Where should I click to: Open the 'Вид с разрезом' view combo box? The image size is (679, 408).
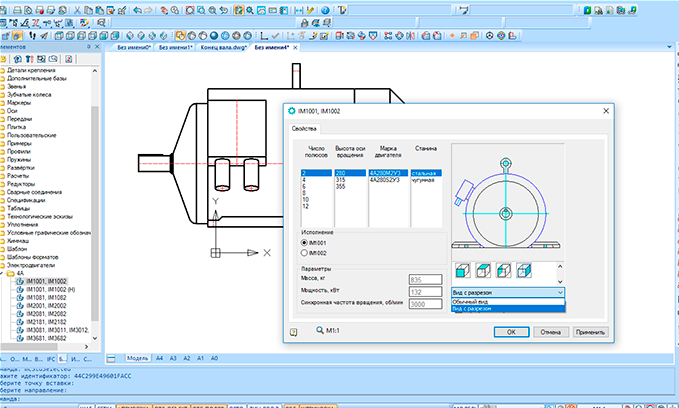tap(508, 292)
